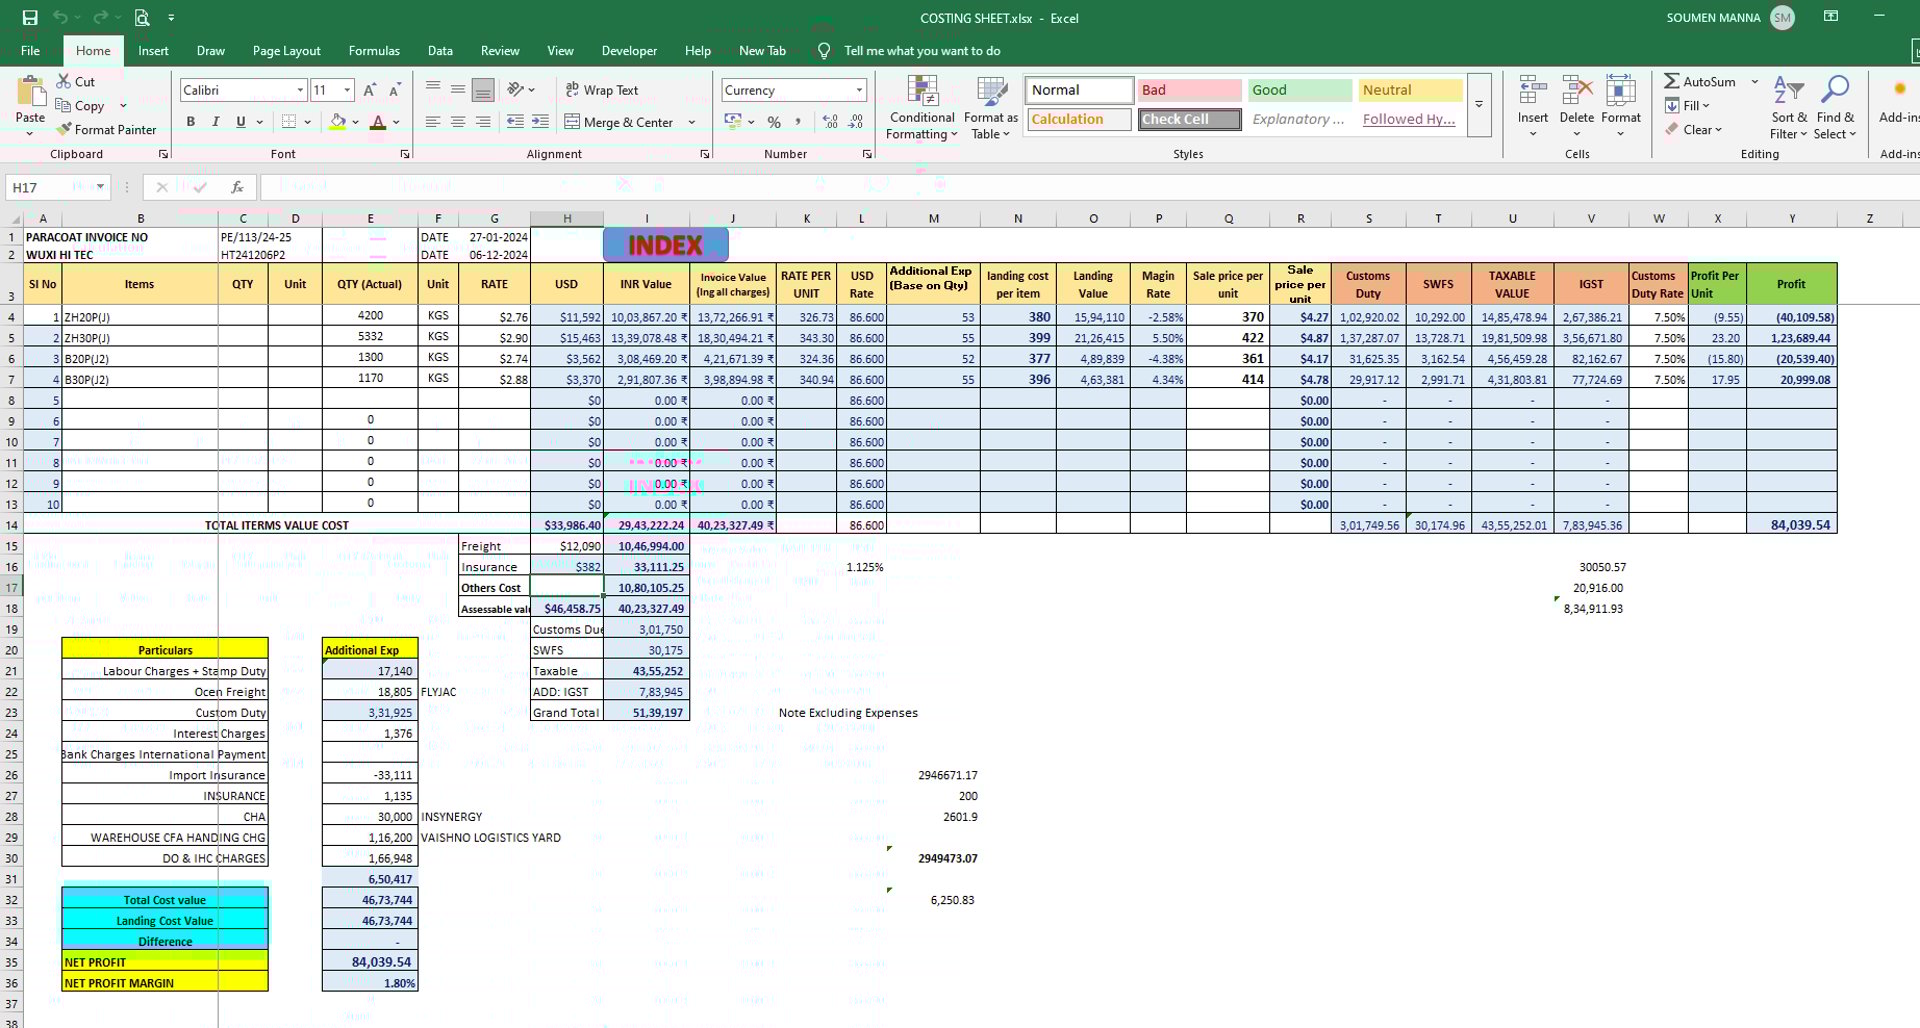
Task: Click the Increase Indent icon
Action: tap(540, 122)
